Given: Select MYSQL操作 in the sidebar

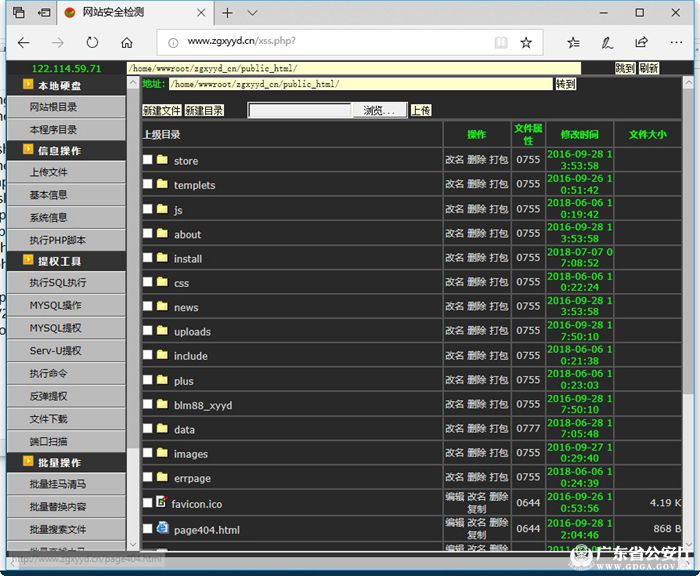Looking at the screenshot, I should [x=67, y=305].
